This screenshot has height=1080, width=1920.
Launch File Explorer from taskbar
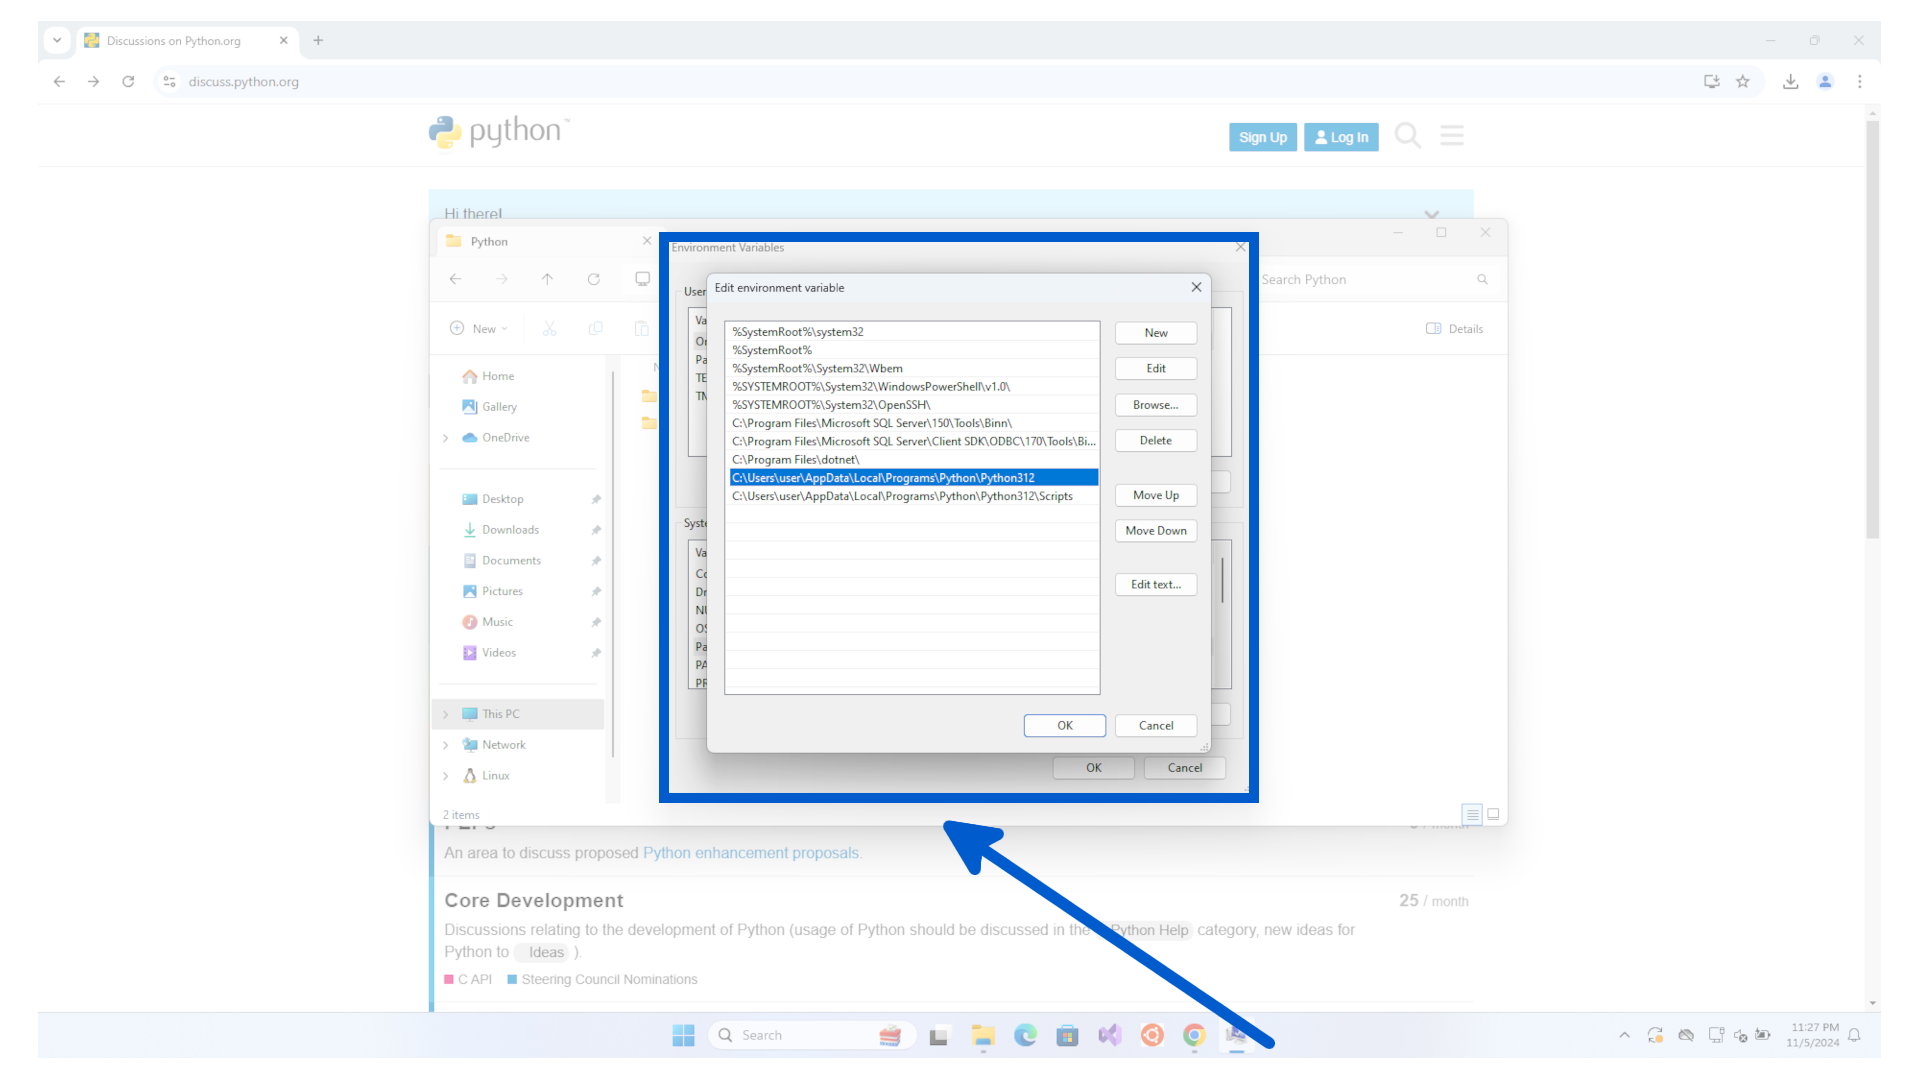[983, 1035]
